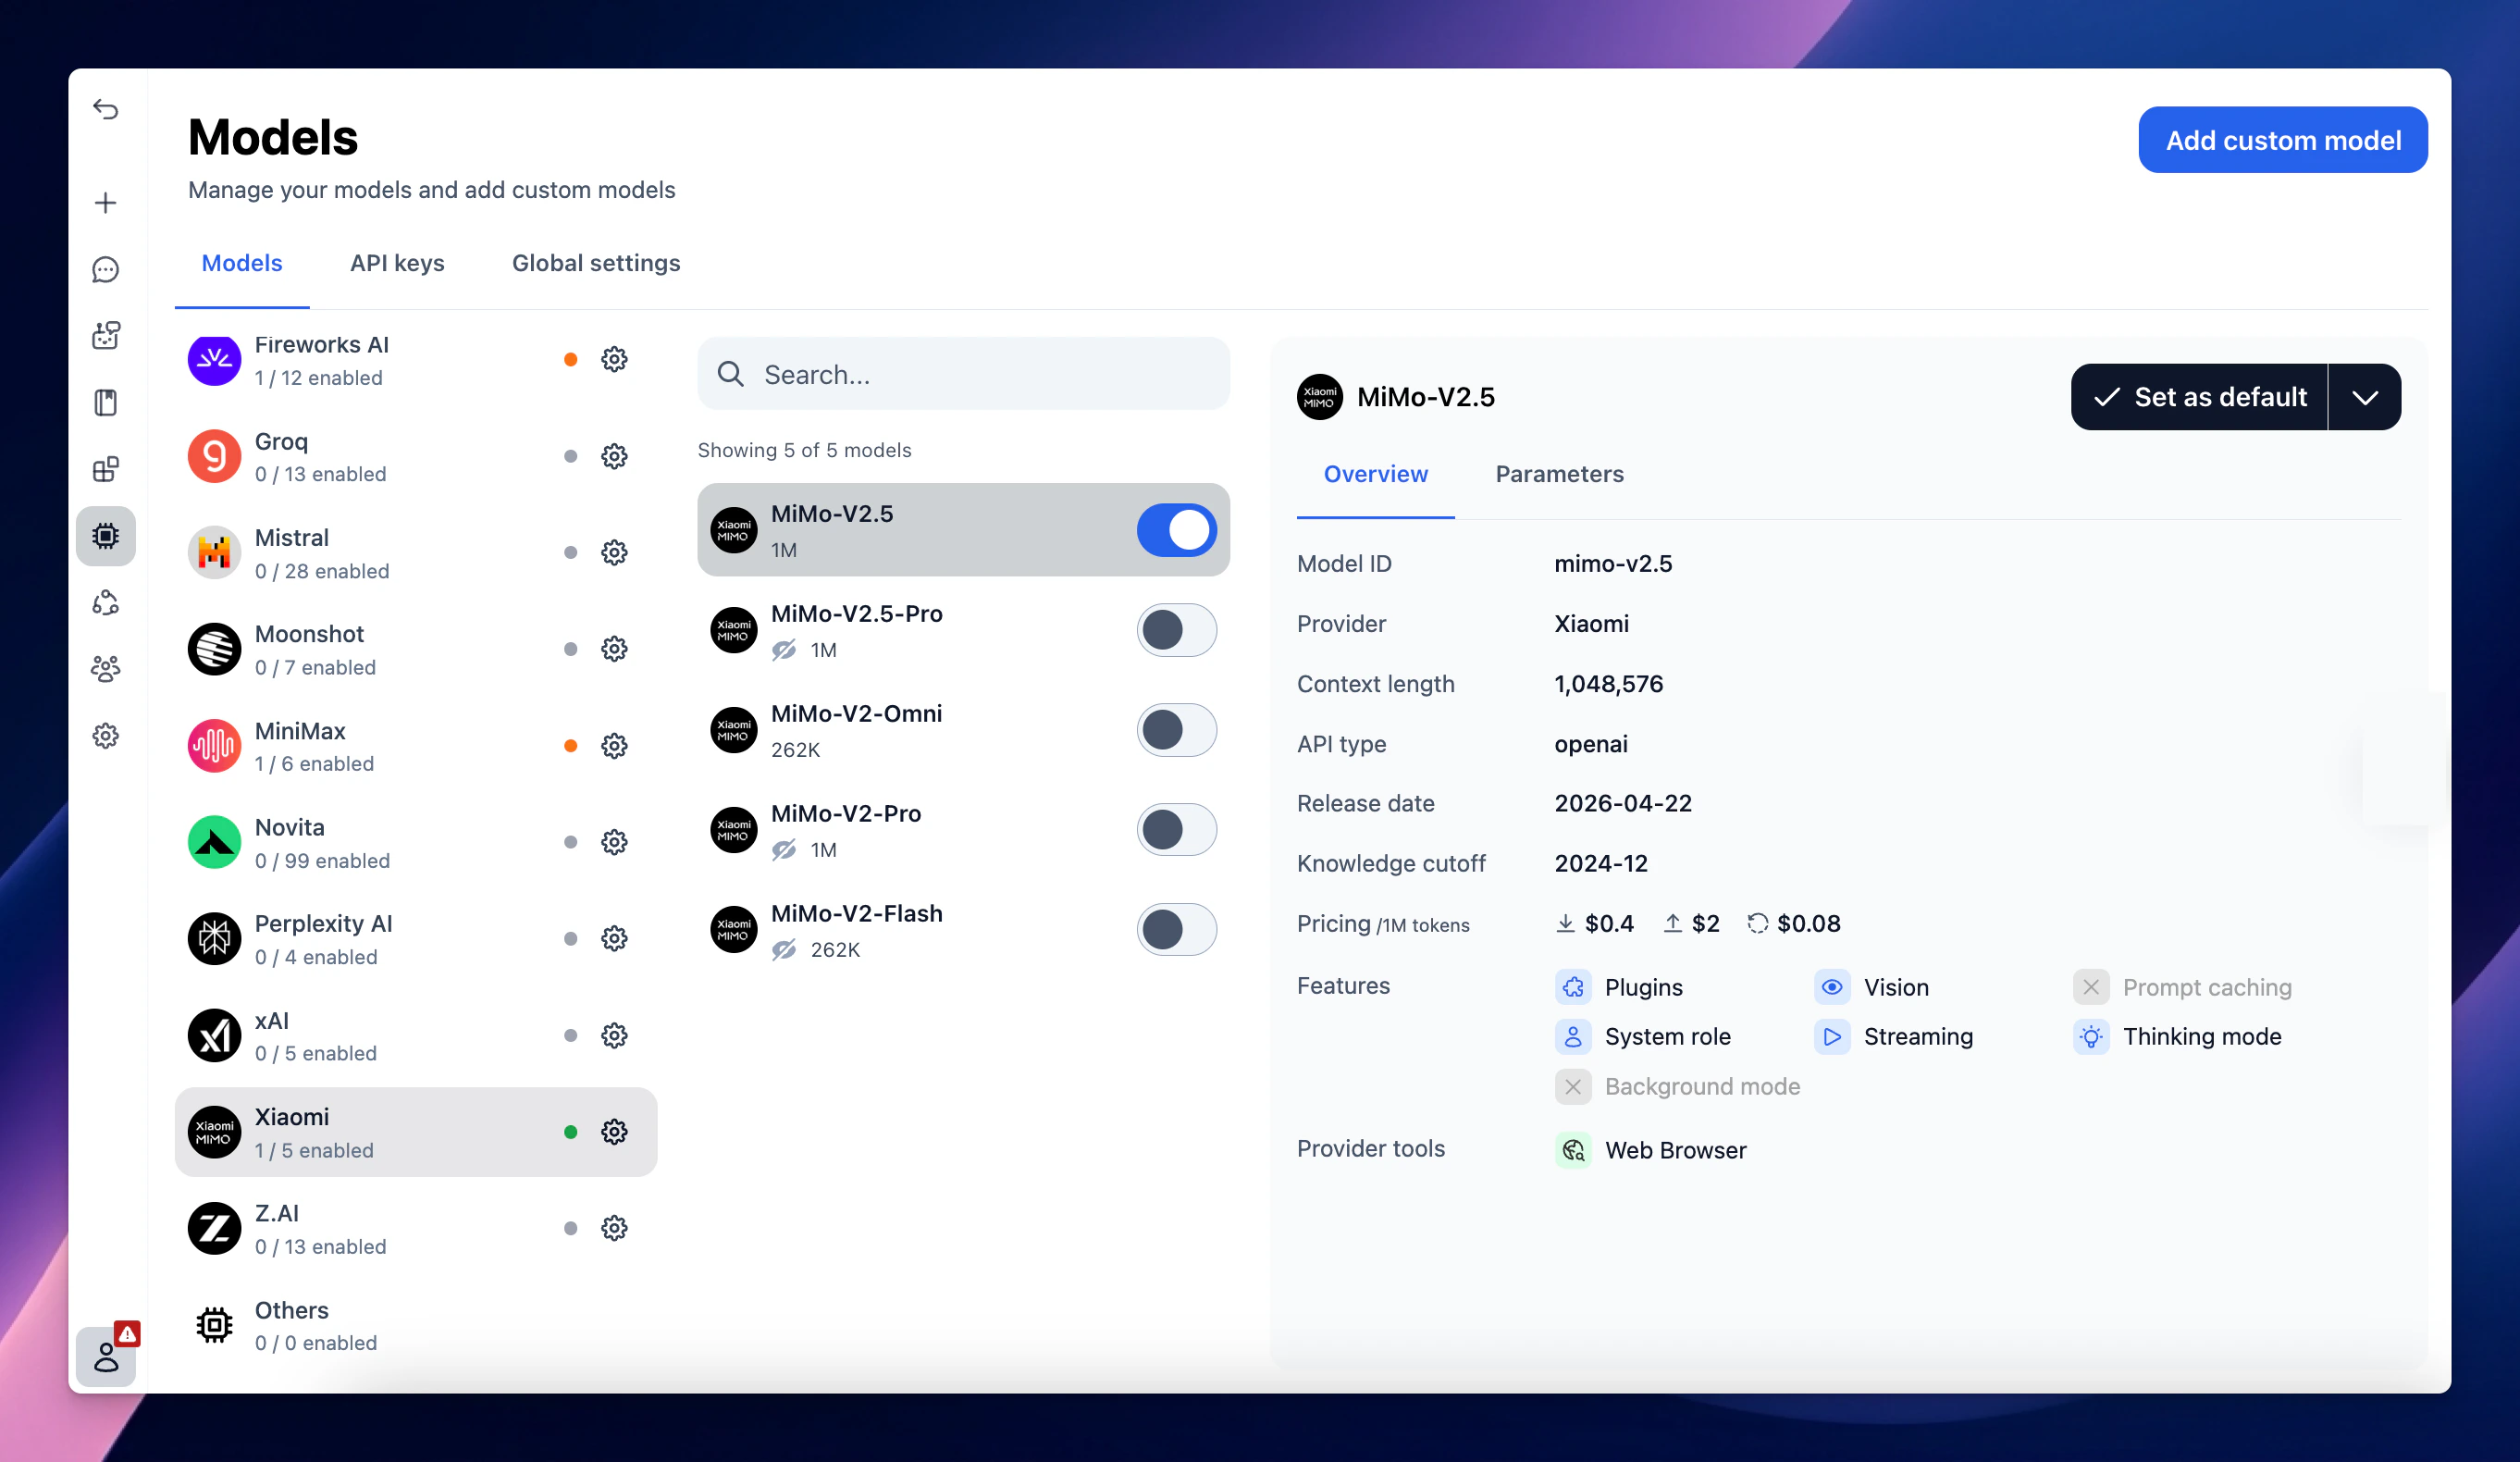Click the Plugins feature label

(1643, 988)
